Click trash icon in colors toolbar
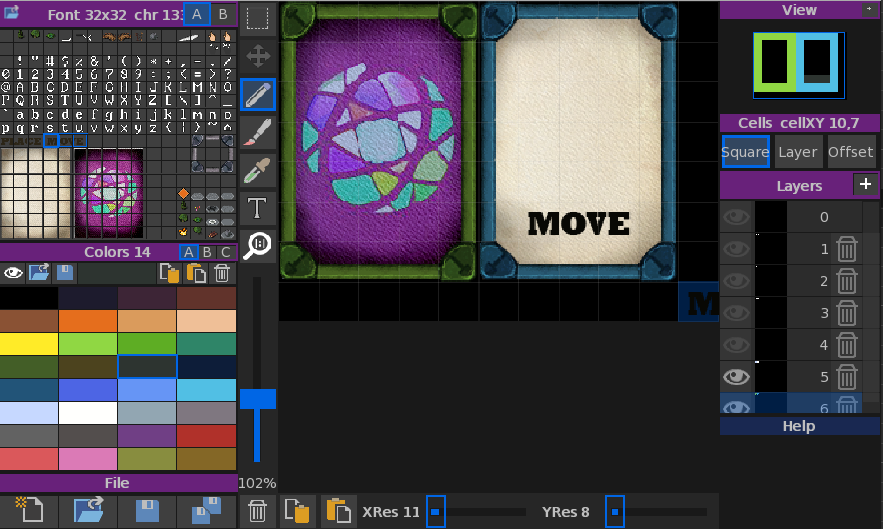The height and width of the screenshot is (529, 883). point(222,273)
